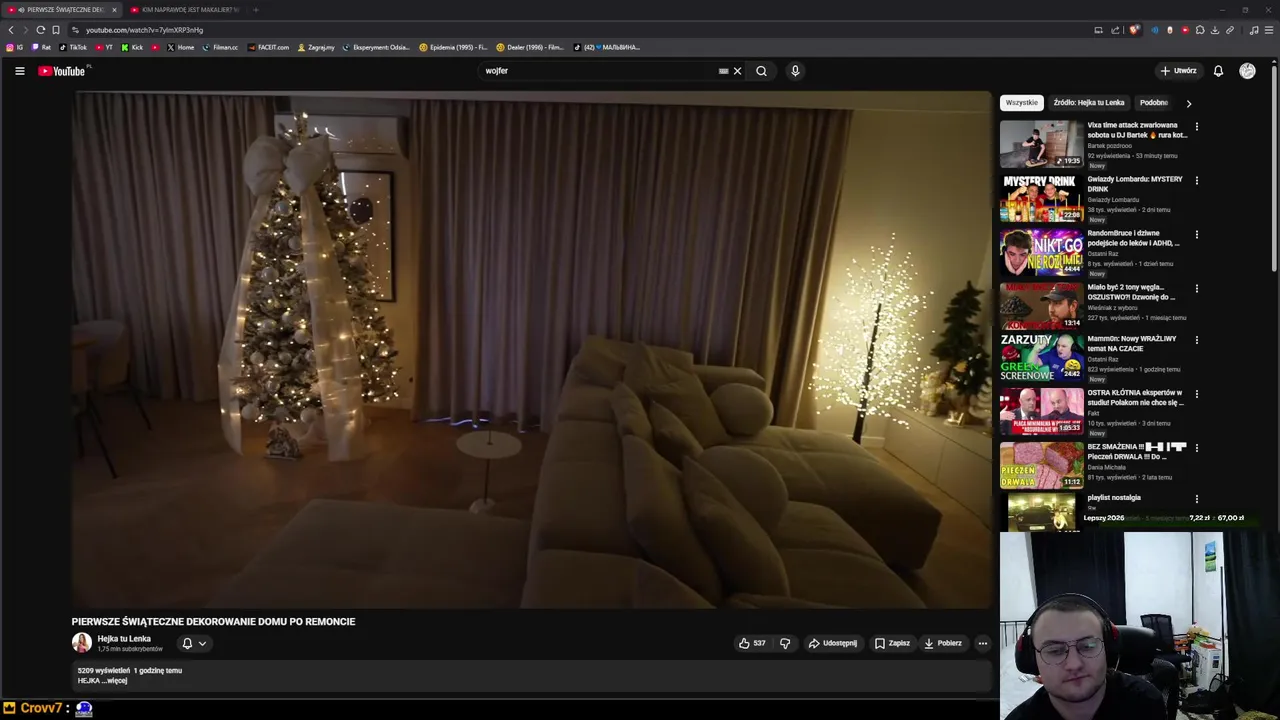The width and height of the screenshot is (1280, 720).
Task: Open the site info icon in address bar
Action: pos(75,30)
